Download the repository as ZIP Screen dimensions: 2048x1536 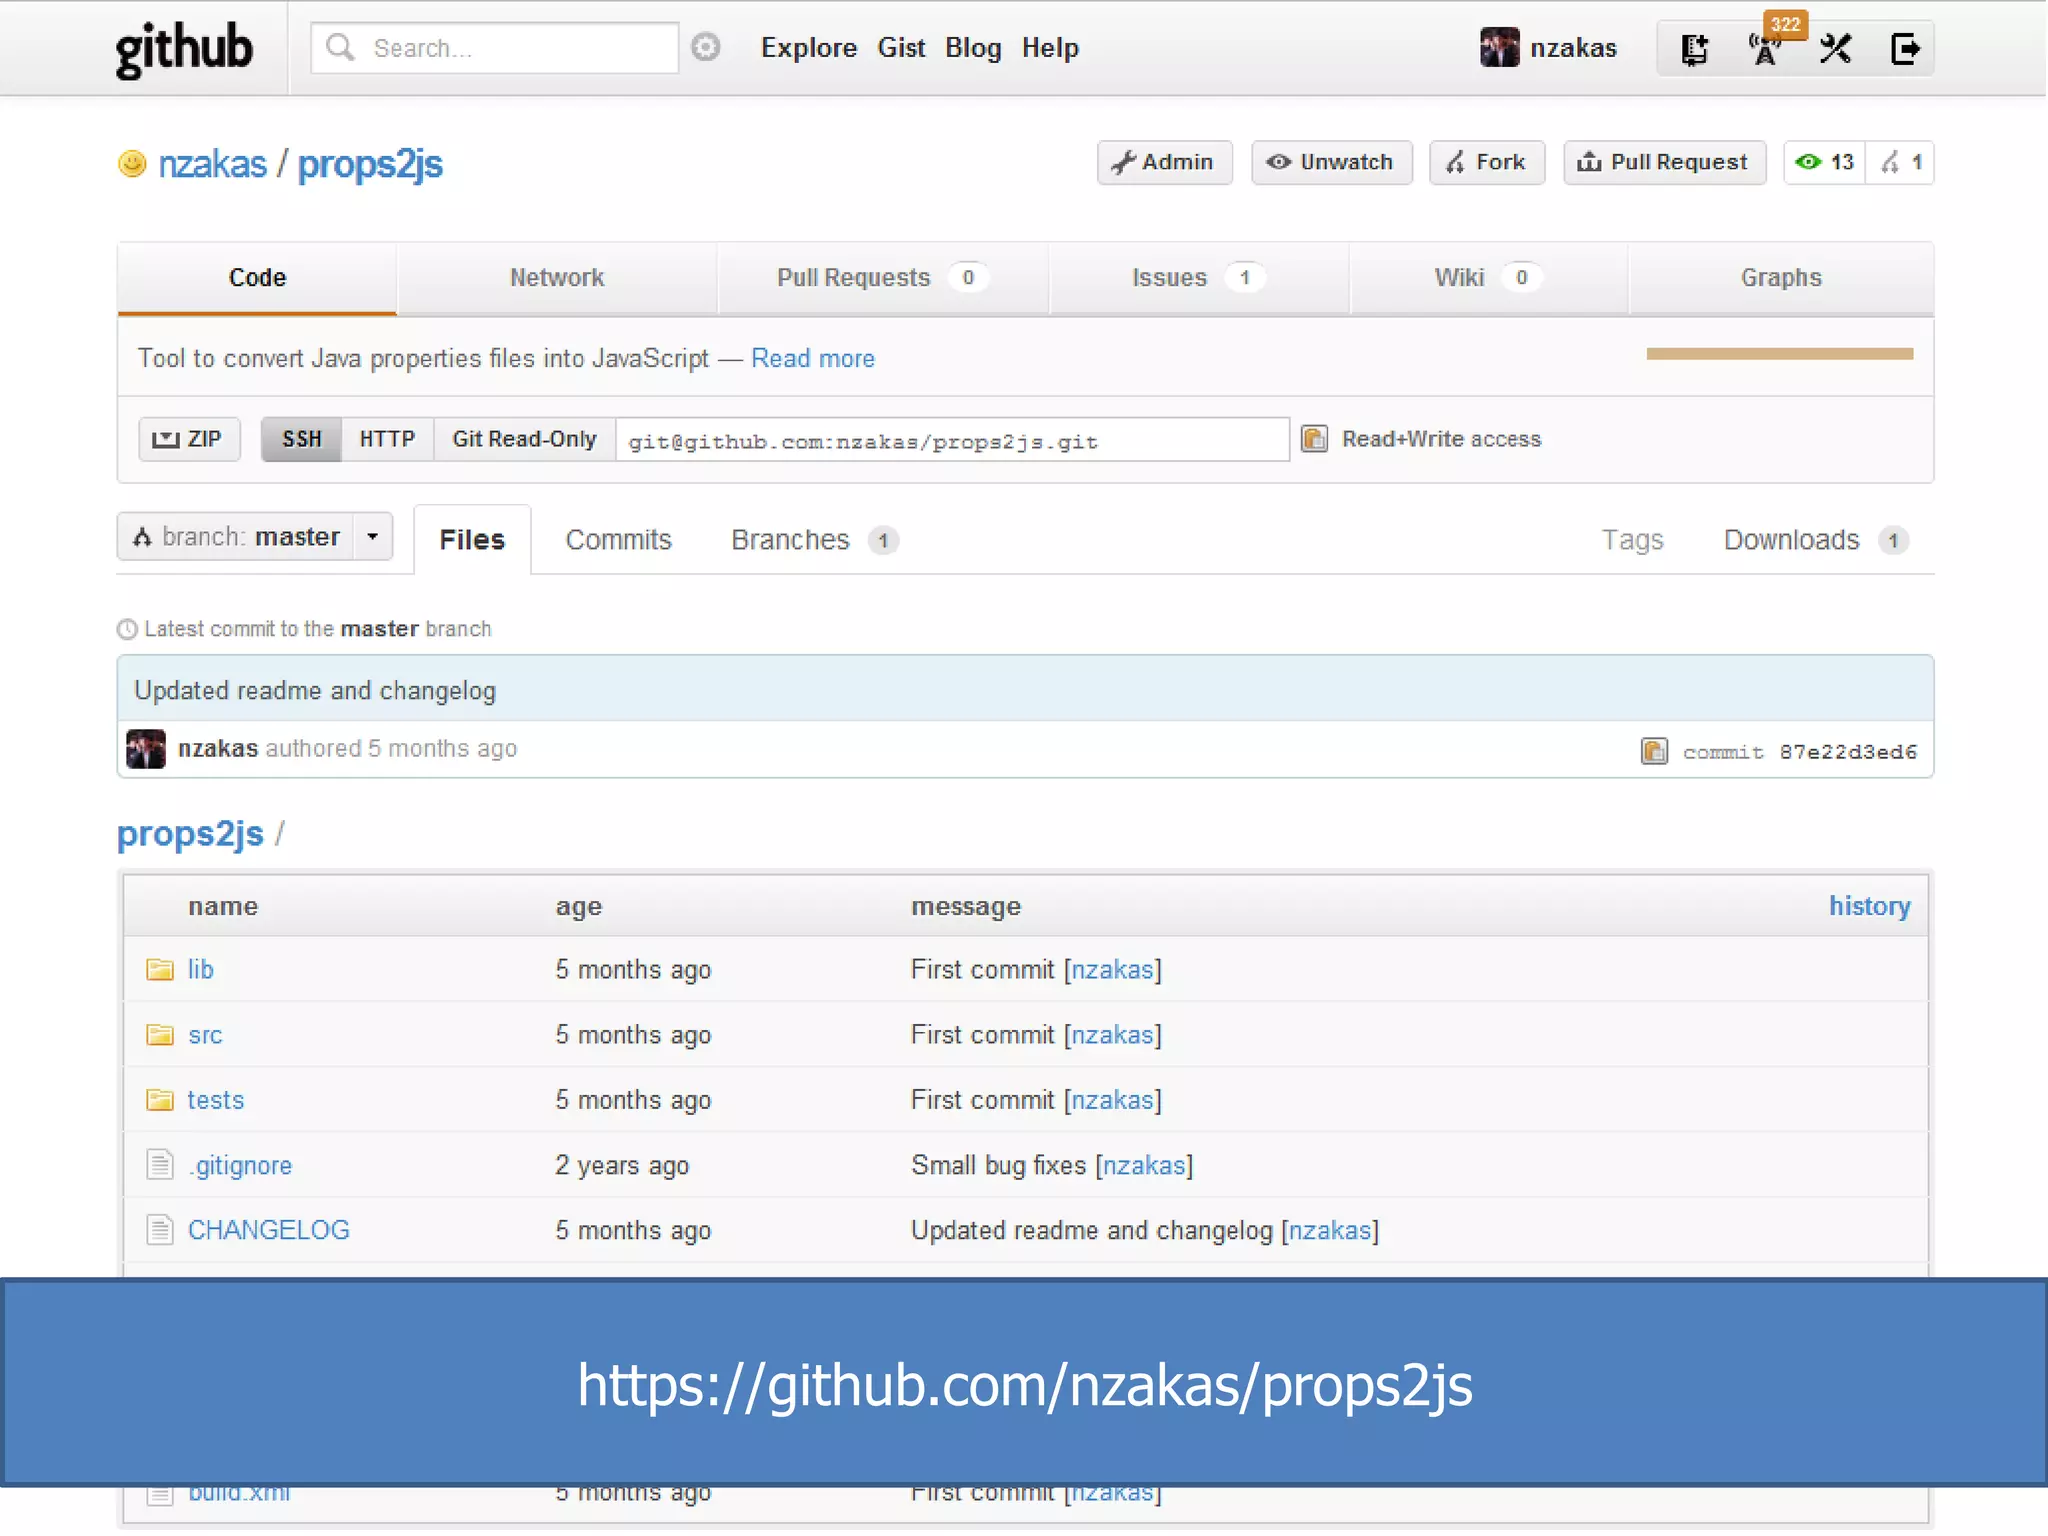pyautogui.click(x=189, y=439)
